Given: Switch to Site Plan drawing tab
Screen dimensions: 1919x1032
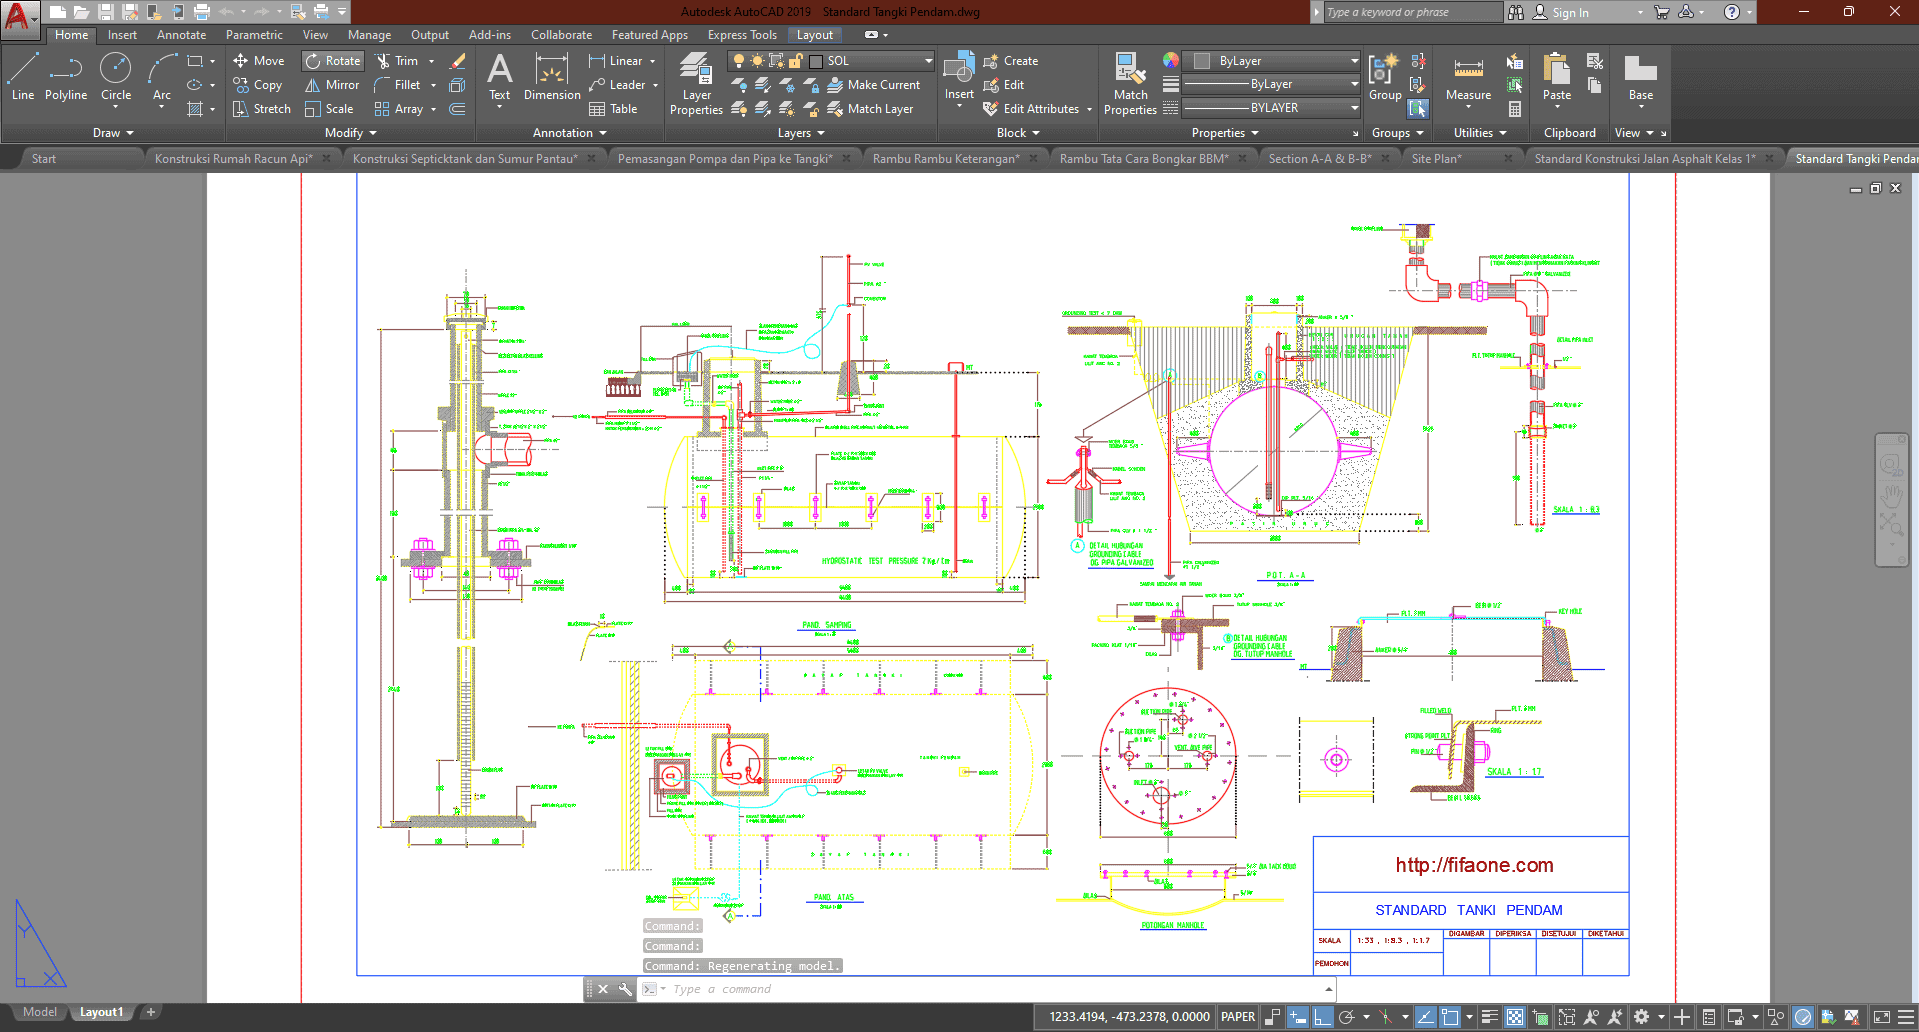Looking at the screenshot, I should pos(1436,158).
